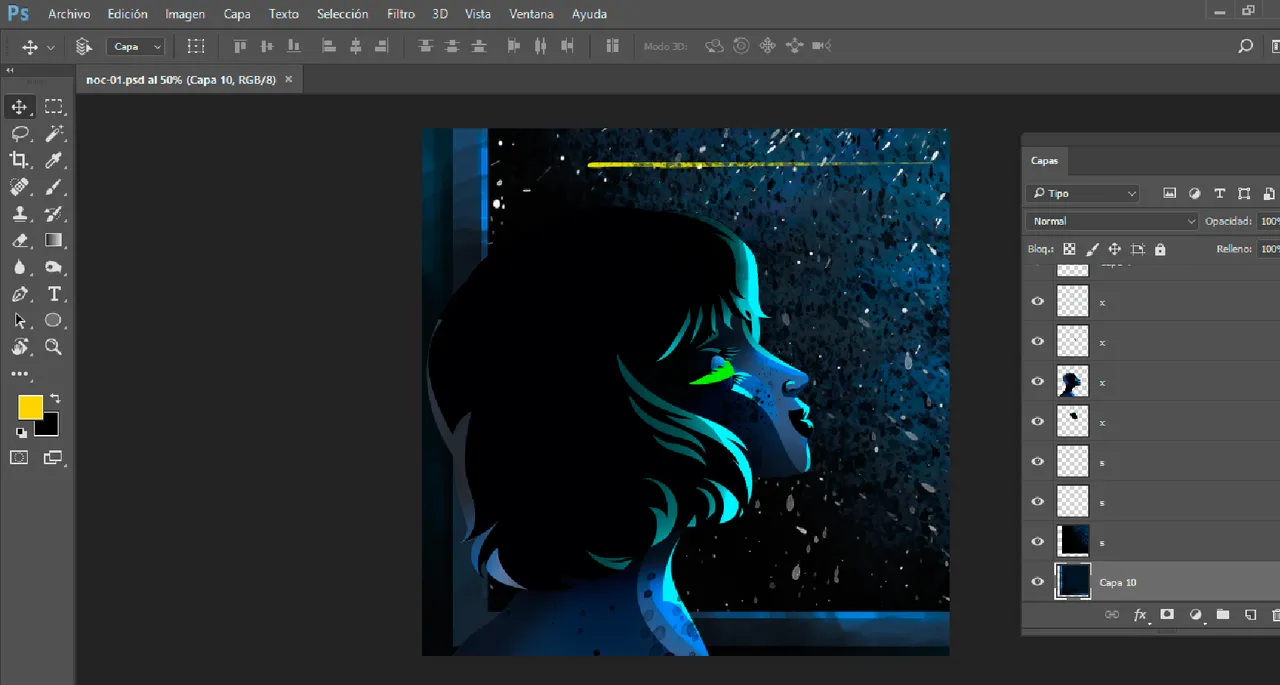Viewport: 1280px width, 685px height.
Task: Open the Tipo layer filter dropdown
Action: (1085, 194)
